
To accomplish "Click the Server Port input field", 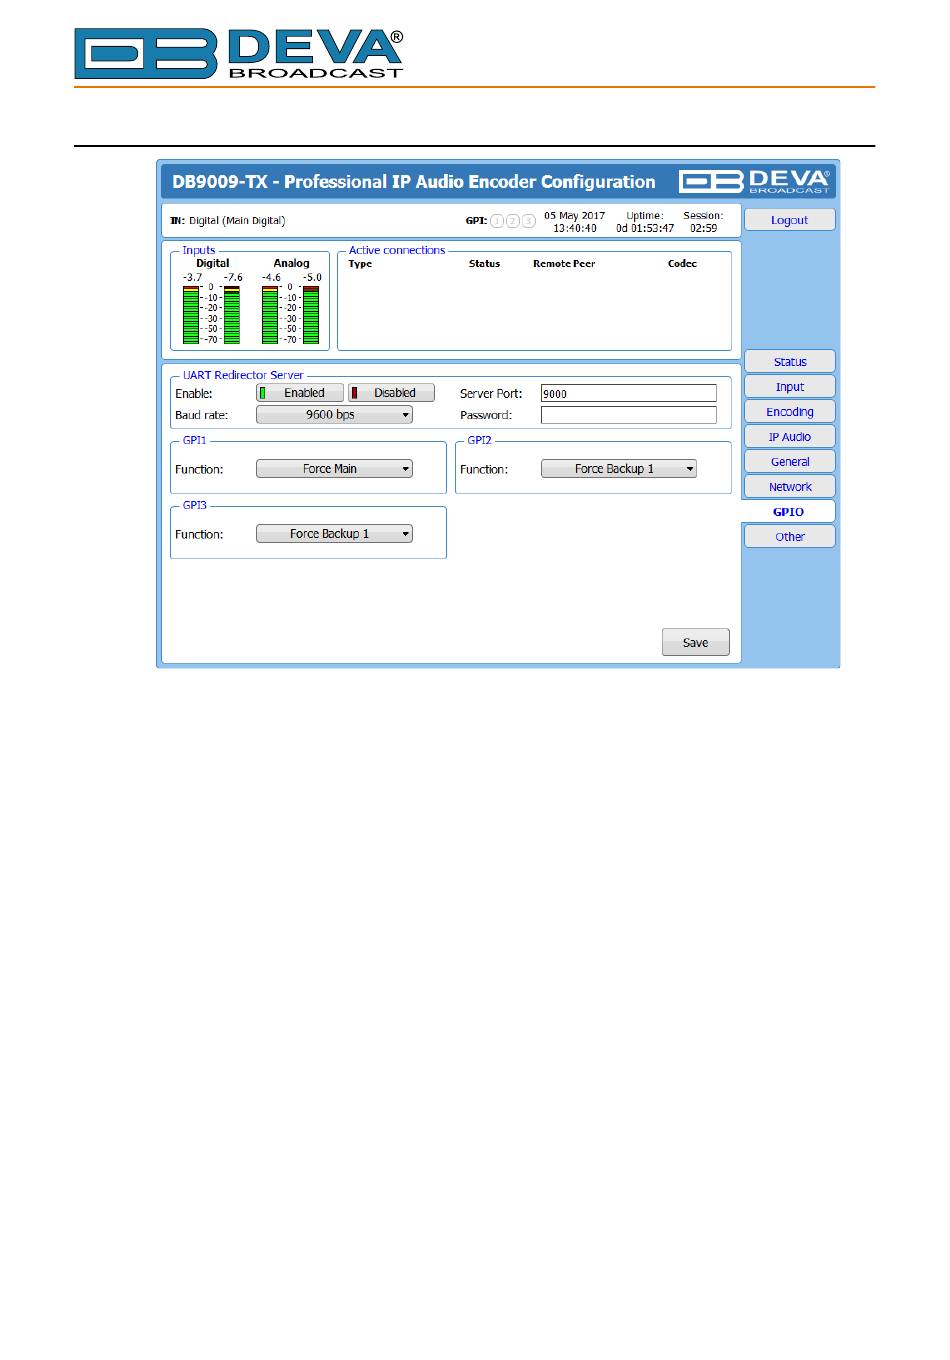I will tap(629, 394).
